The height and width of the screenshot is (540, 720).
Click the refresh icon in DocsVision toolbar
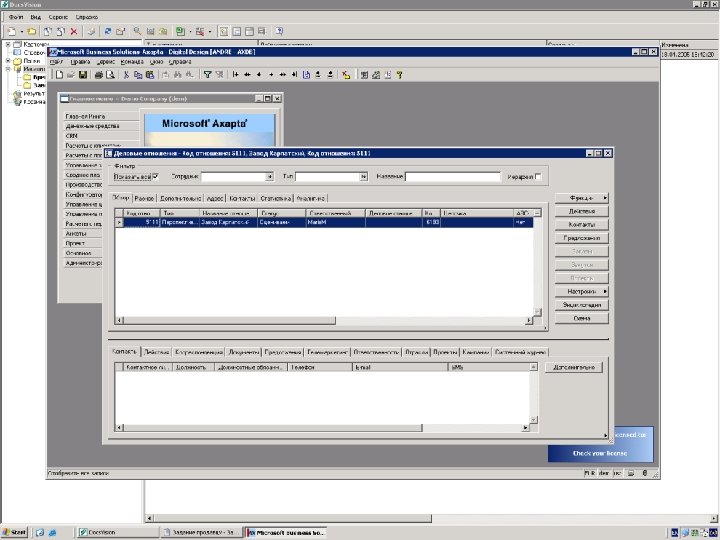(x=108, y=31)
